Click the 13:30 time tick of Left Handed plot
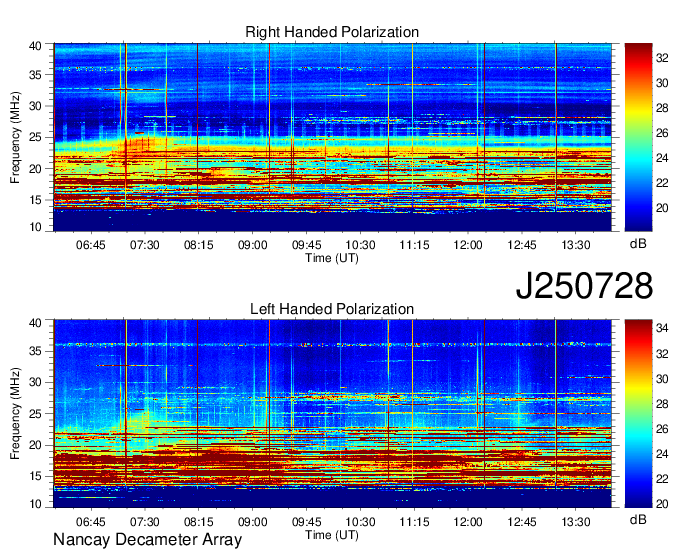Screen dimensions: 680x552 576,522
